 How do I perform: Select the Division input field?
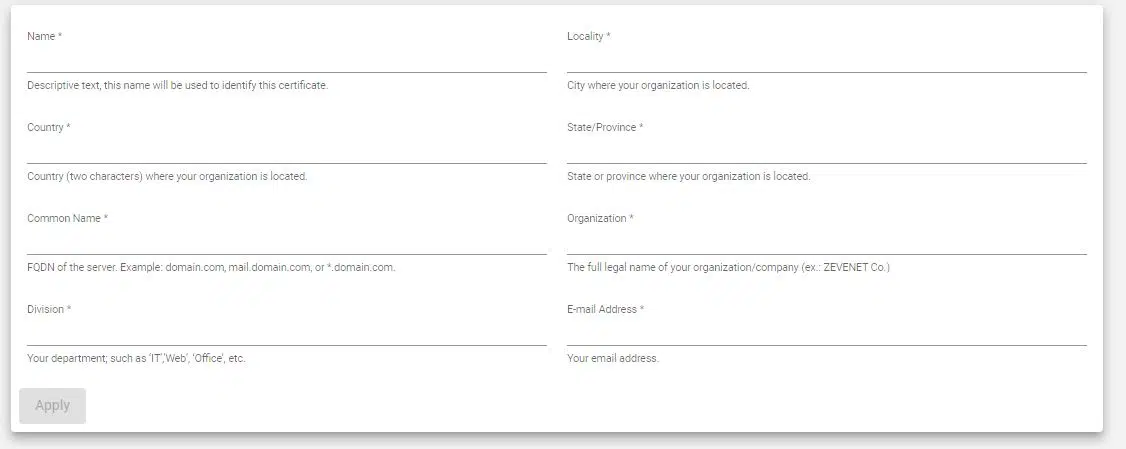(x=286, y=333)
